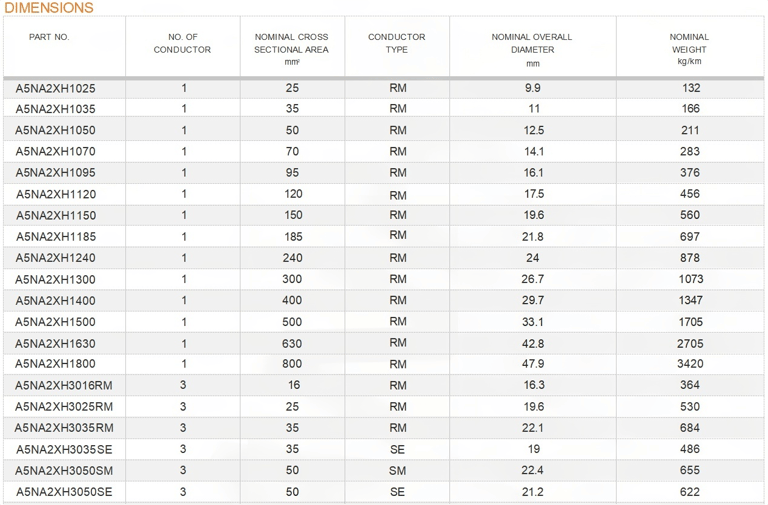Select part number A5NA2XH3016RM
The width and height of the screenshot is (768, 505).
tap(64, 385)
